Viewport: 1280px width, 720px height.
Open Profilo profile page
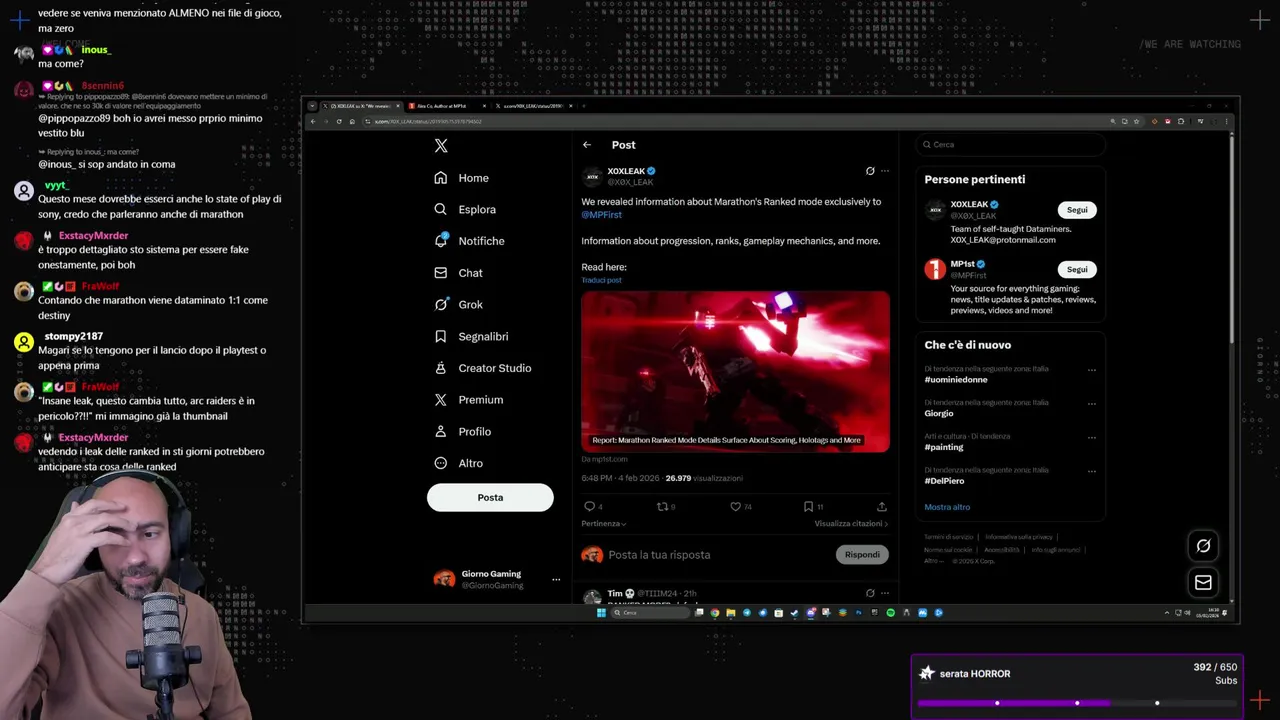pyautogui.click(x=462, y=431)
